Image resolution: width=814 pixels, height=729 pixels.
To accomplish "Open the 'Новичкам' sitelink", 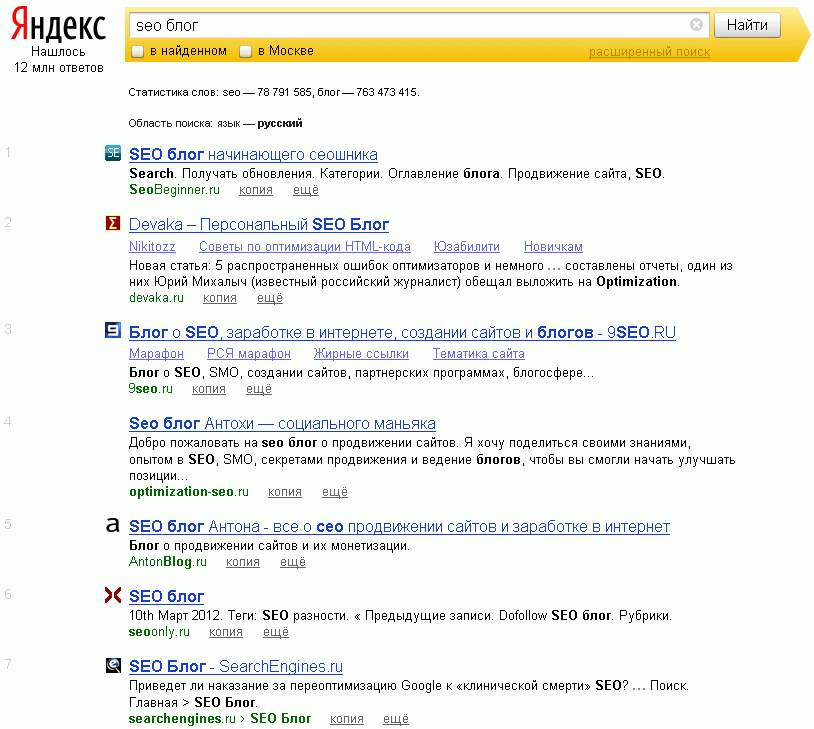I will pyautogui.click(x=553, y=247).
